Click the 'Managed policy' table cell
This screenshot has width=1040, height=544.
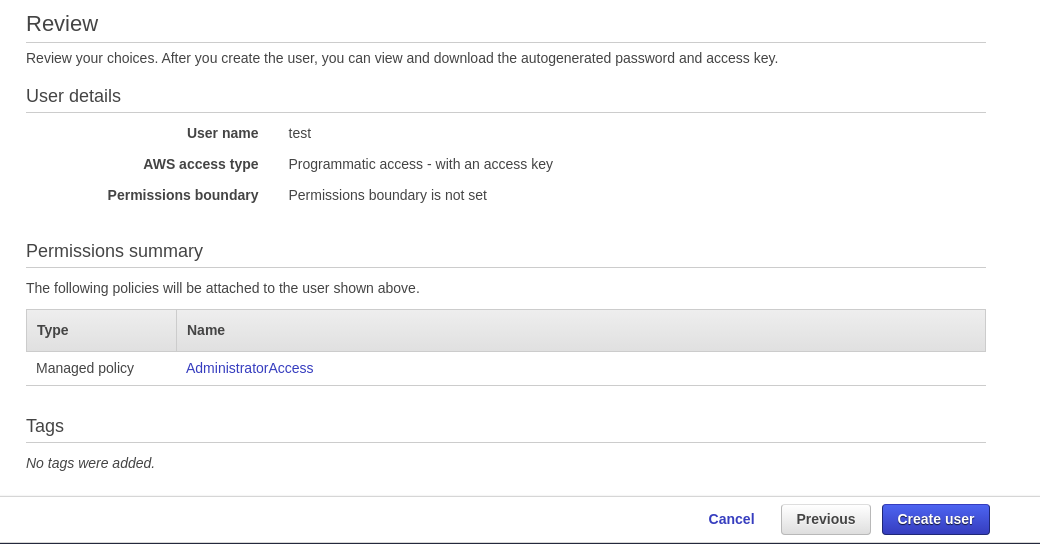[x=85, y=368]
